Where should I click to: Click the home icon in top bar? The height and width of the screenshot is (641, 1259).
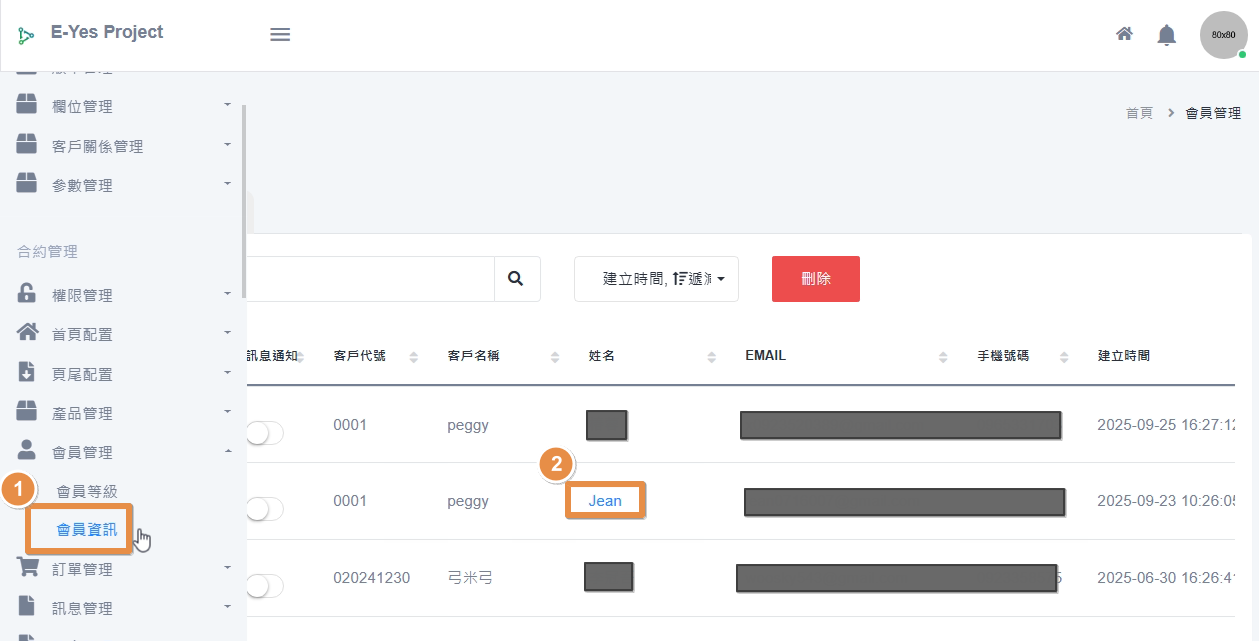tap(1124, 34)
